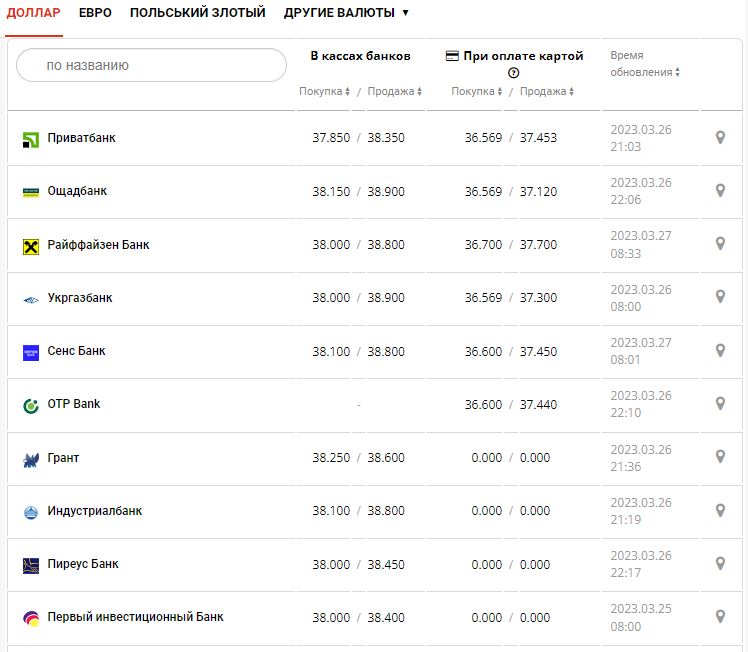Switch to the Польский злотый tab
This screenshot has height=652, width=748.
(x=197, y=13)
